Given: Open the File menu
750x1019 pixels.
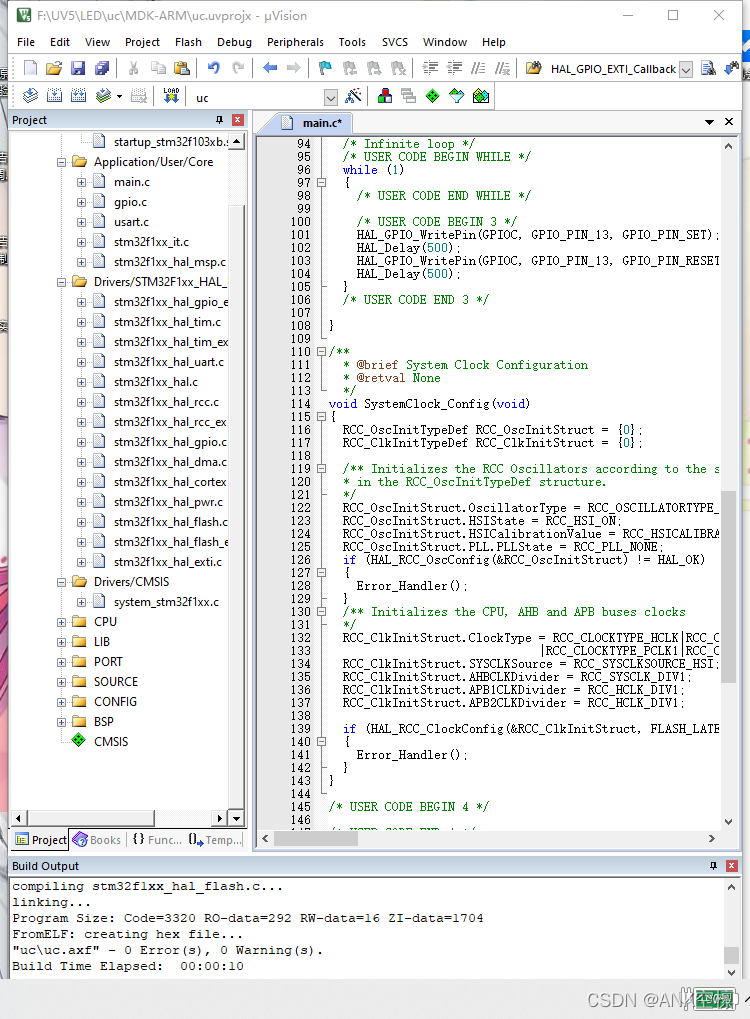Looking at the screenshot, I should point(26,42).
